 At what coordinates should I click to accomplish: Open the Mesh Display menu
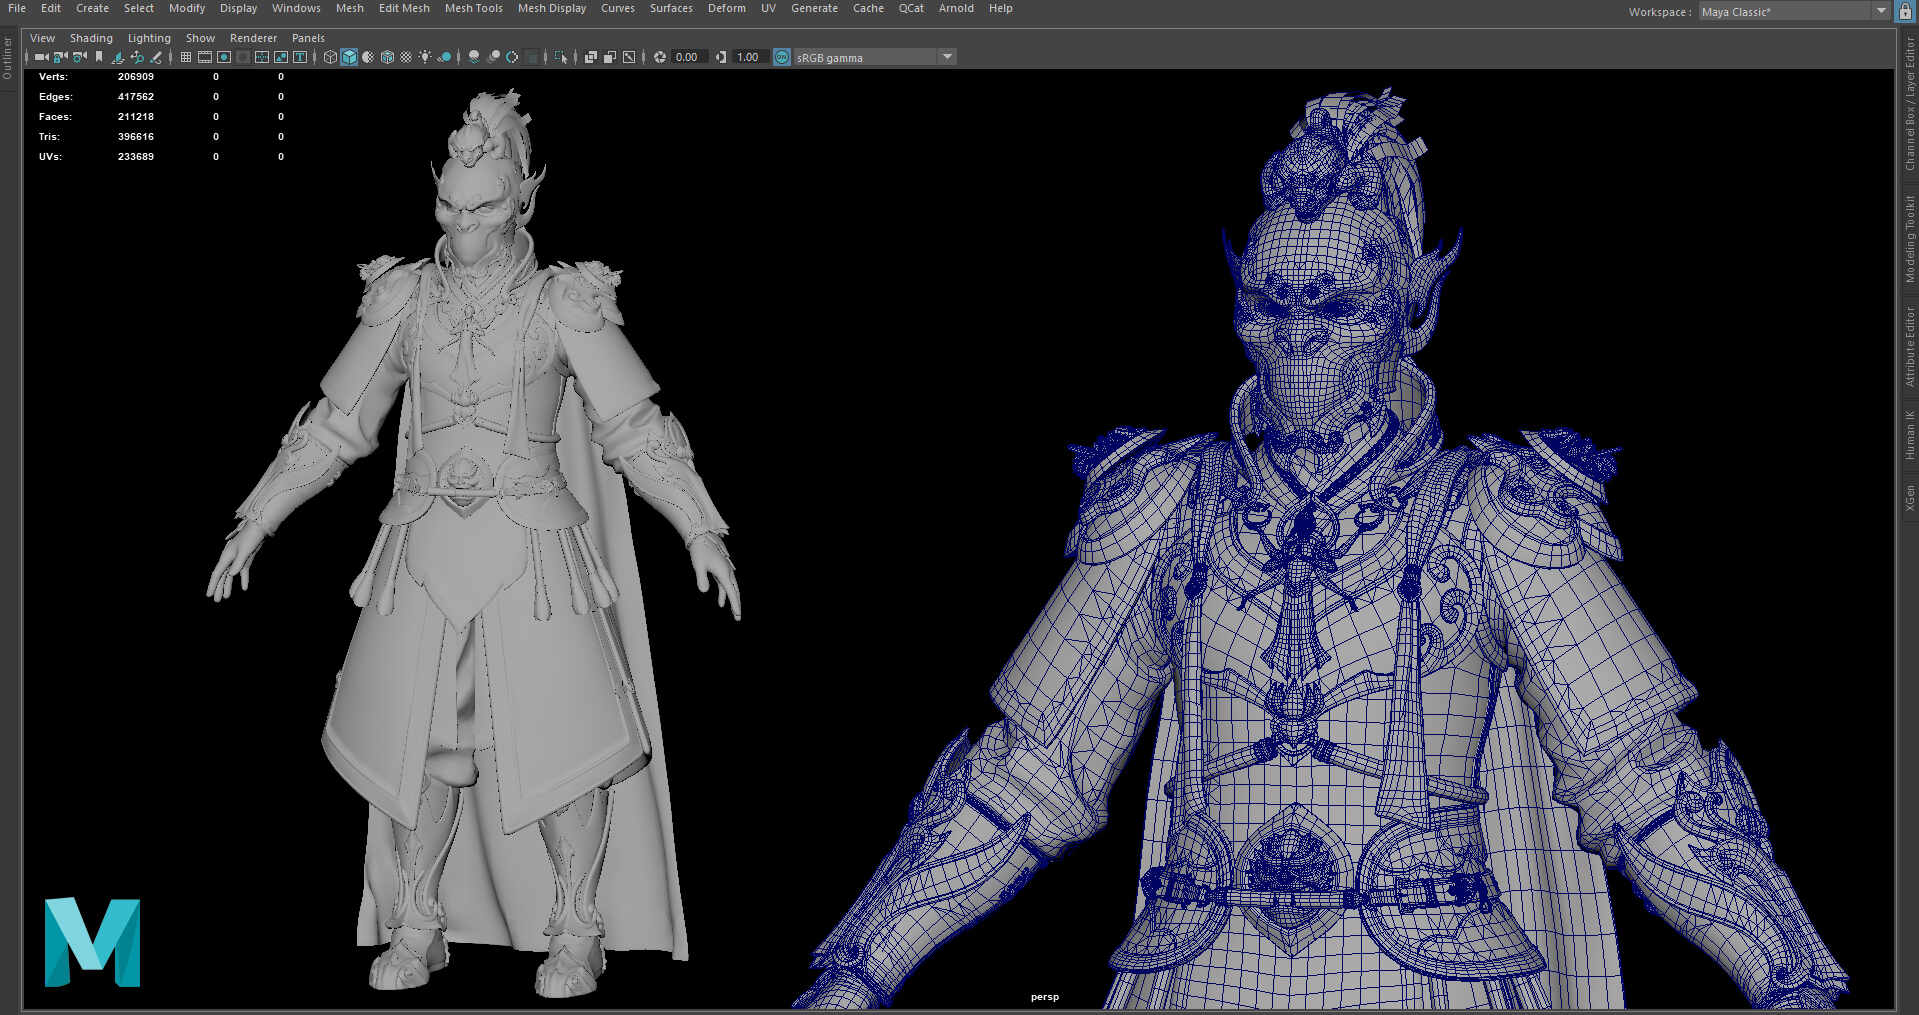click(x=551, y=8)
